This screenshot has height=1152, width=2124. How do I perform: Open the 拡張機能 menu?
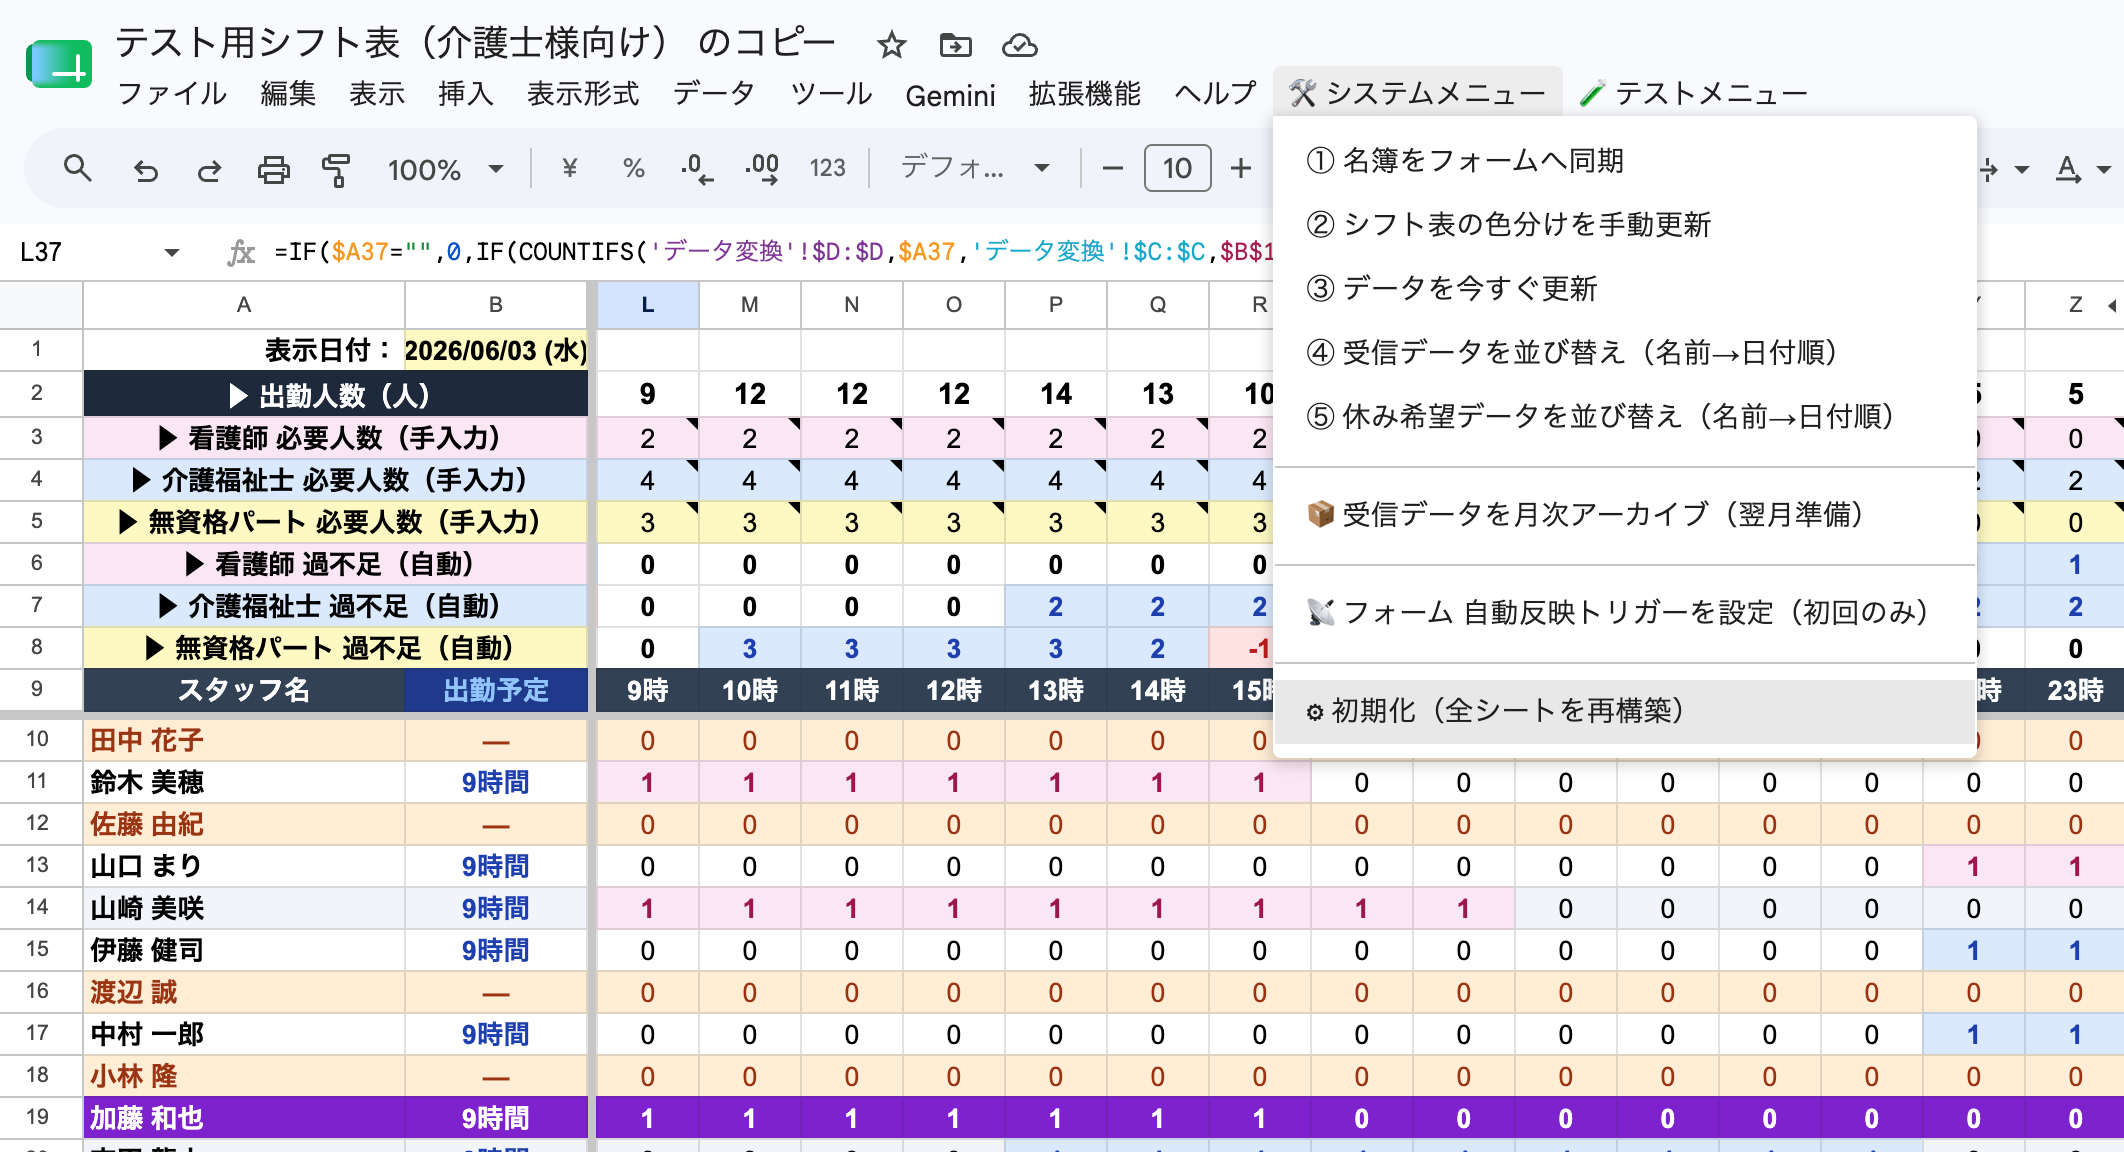(1085, 94)
